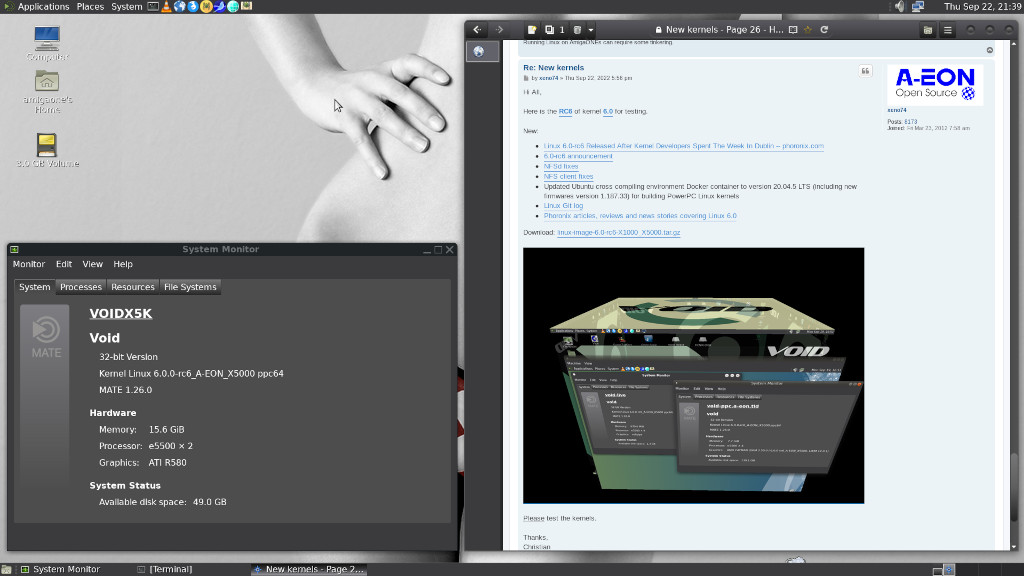1024x576 pixels.
Task: Open the Linux 6.0-rc6 Released phoronix link
Action: (x=683, y=146)
